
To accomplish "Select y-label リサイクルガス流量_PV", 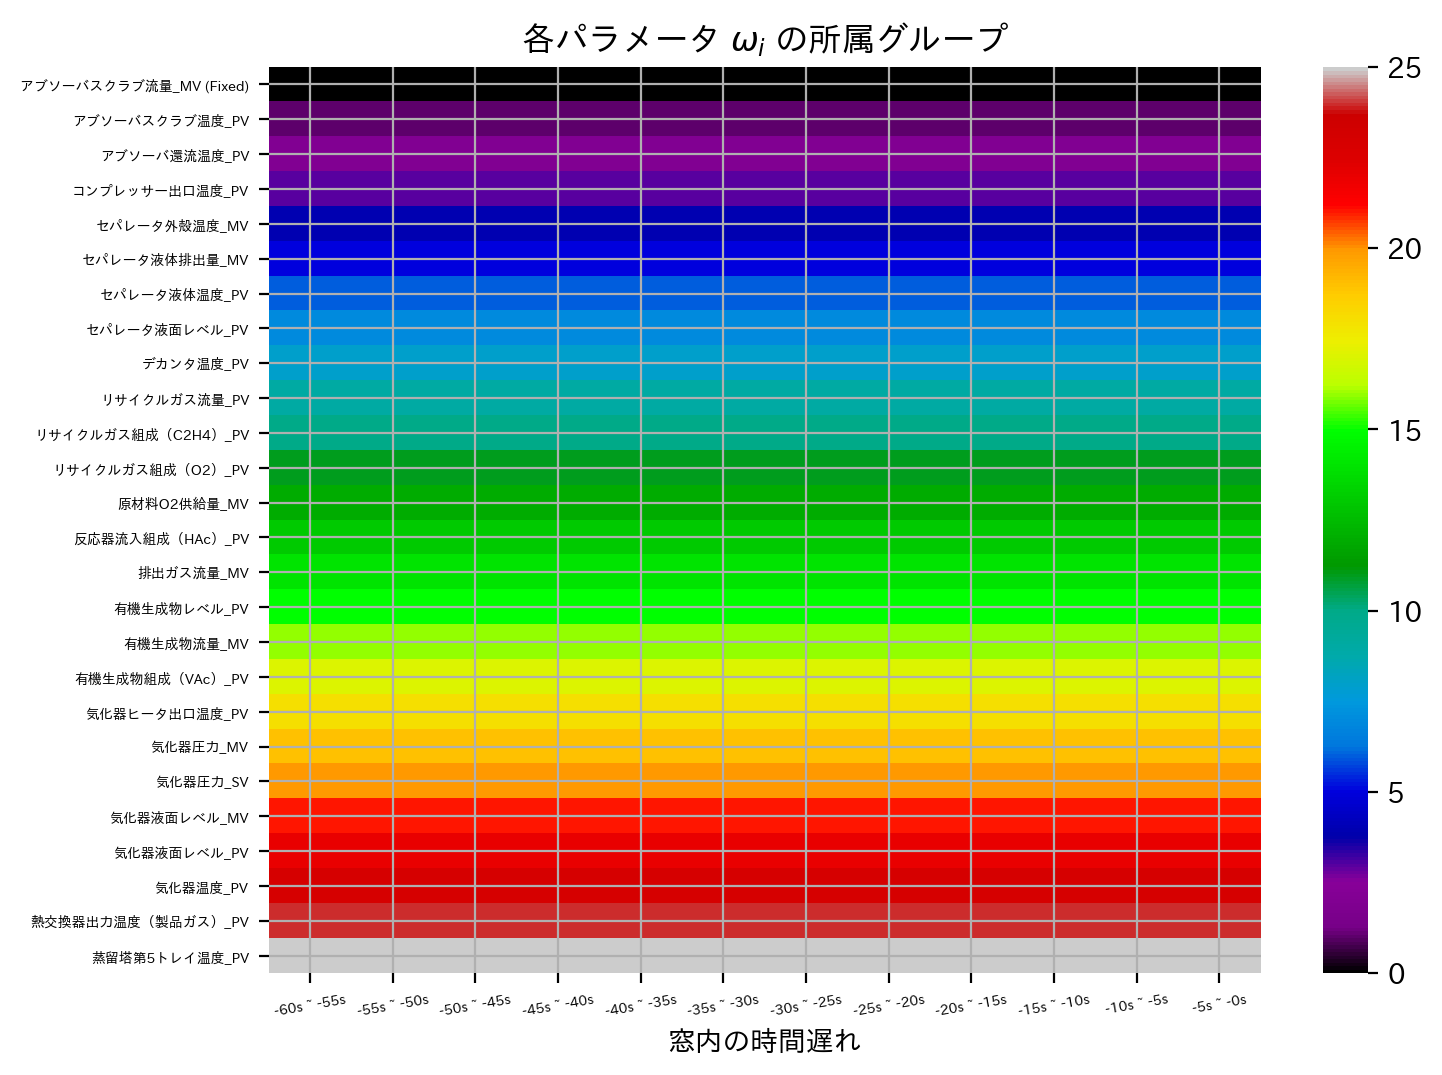I will 175,400.
